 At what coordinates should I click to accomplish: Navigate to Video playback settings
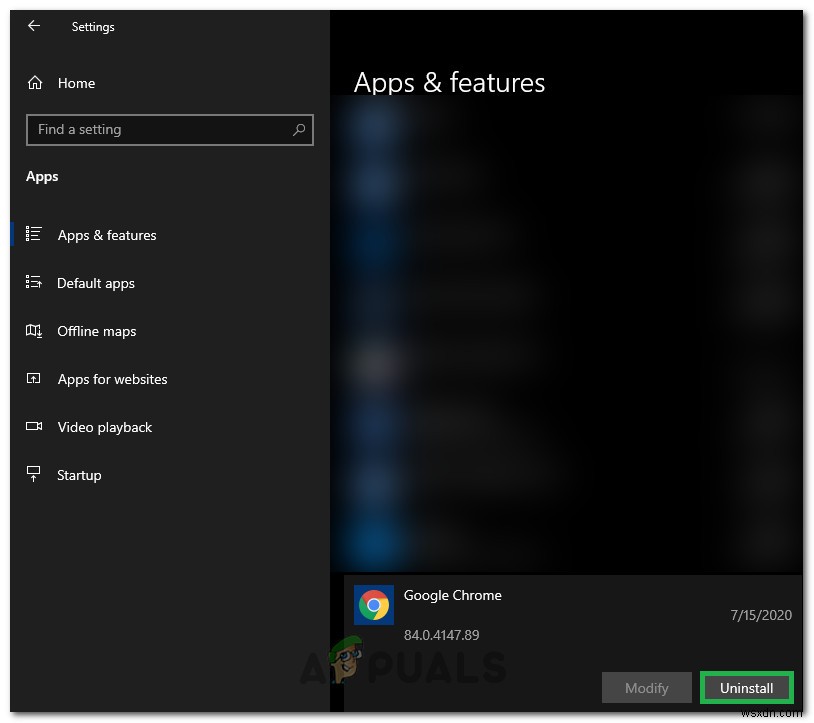pos(105,427)
